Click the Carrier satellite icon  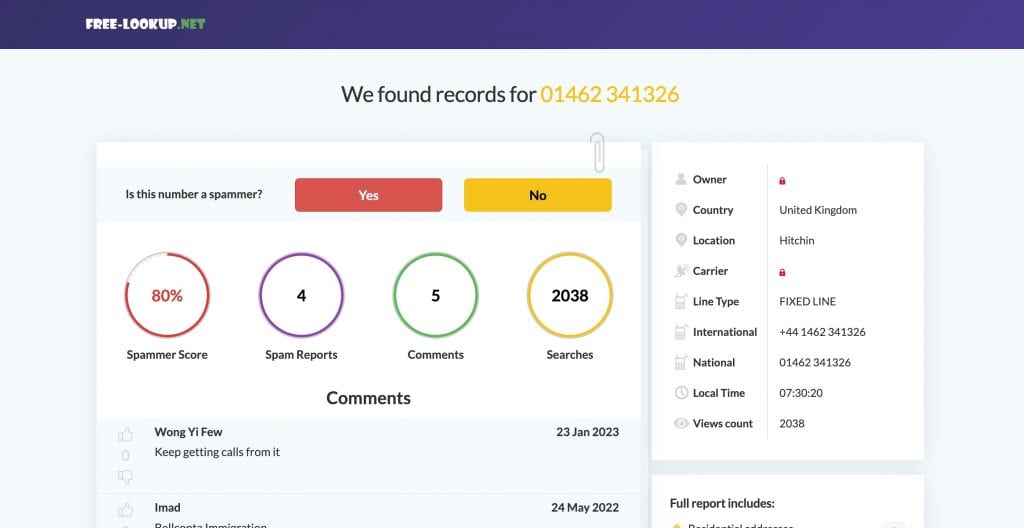681,271
